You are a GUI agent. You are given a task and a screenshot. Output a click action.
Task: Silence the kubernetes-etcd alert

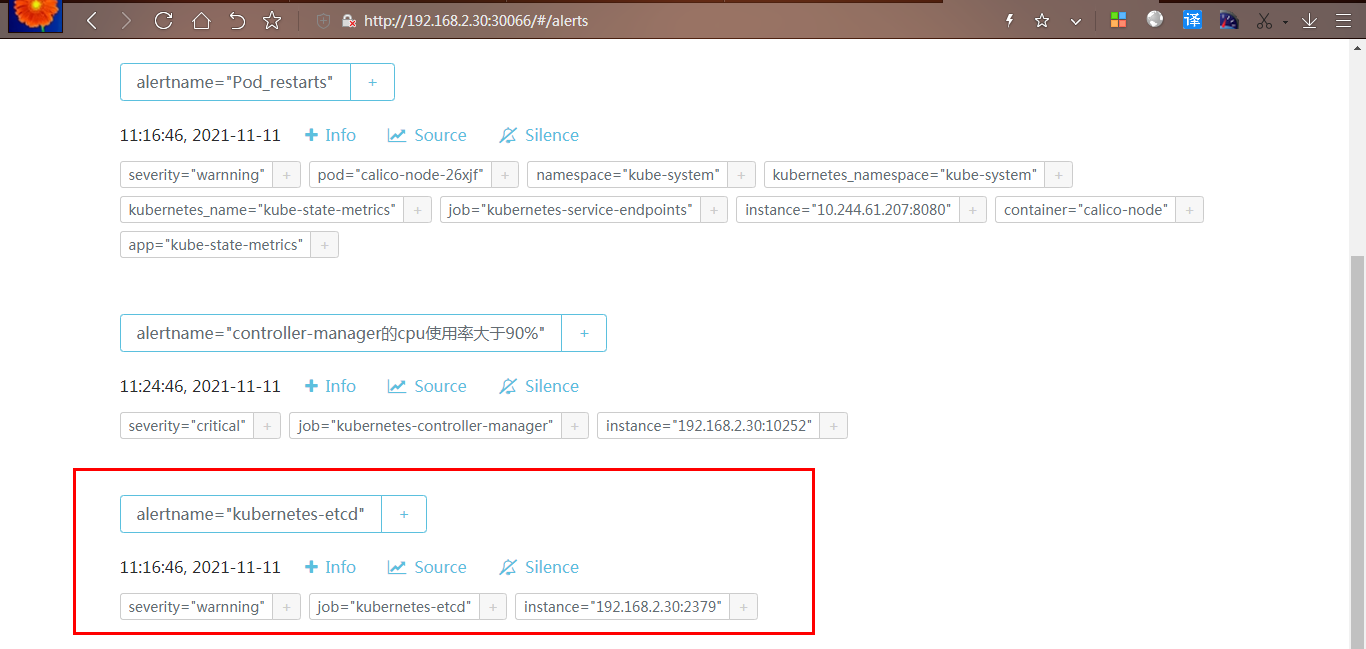coord(539,567)
